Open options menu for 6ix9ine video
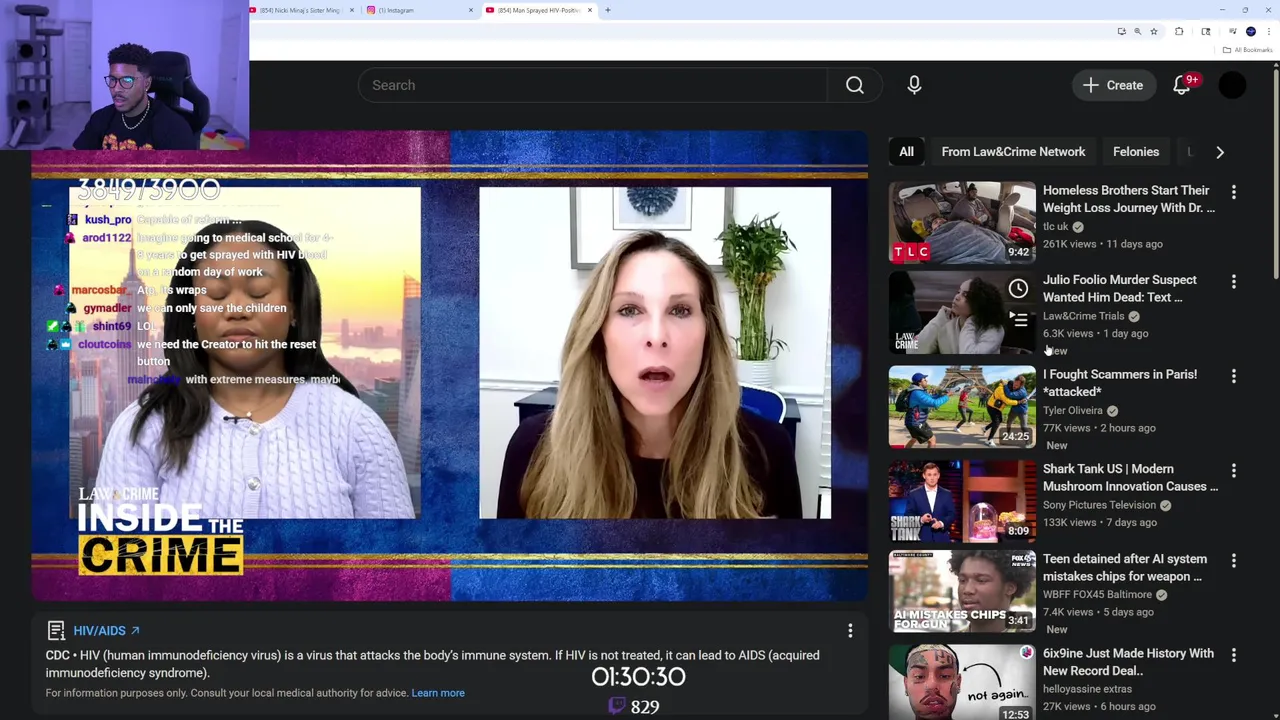 tap(1233, 654)
